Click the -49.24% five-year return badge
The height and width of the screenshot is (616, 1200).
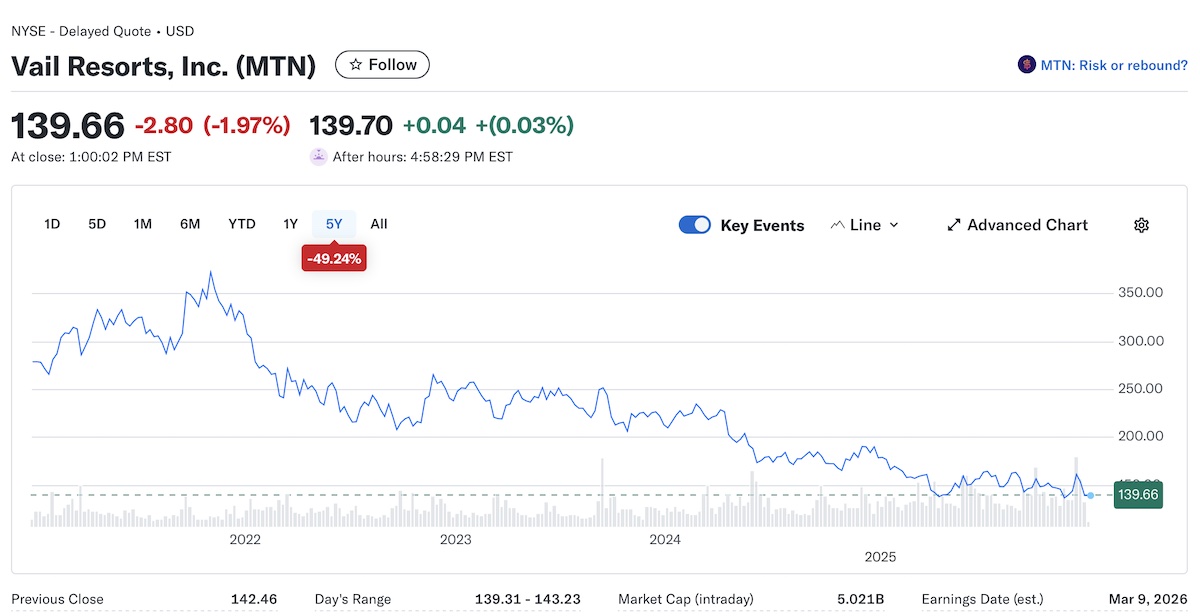(334, 258)
